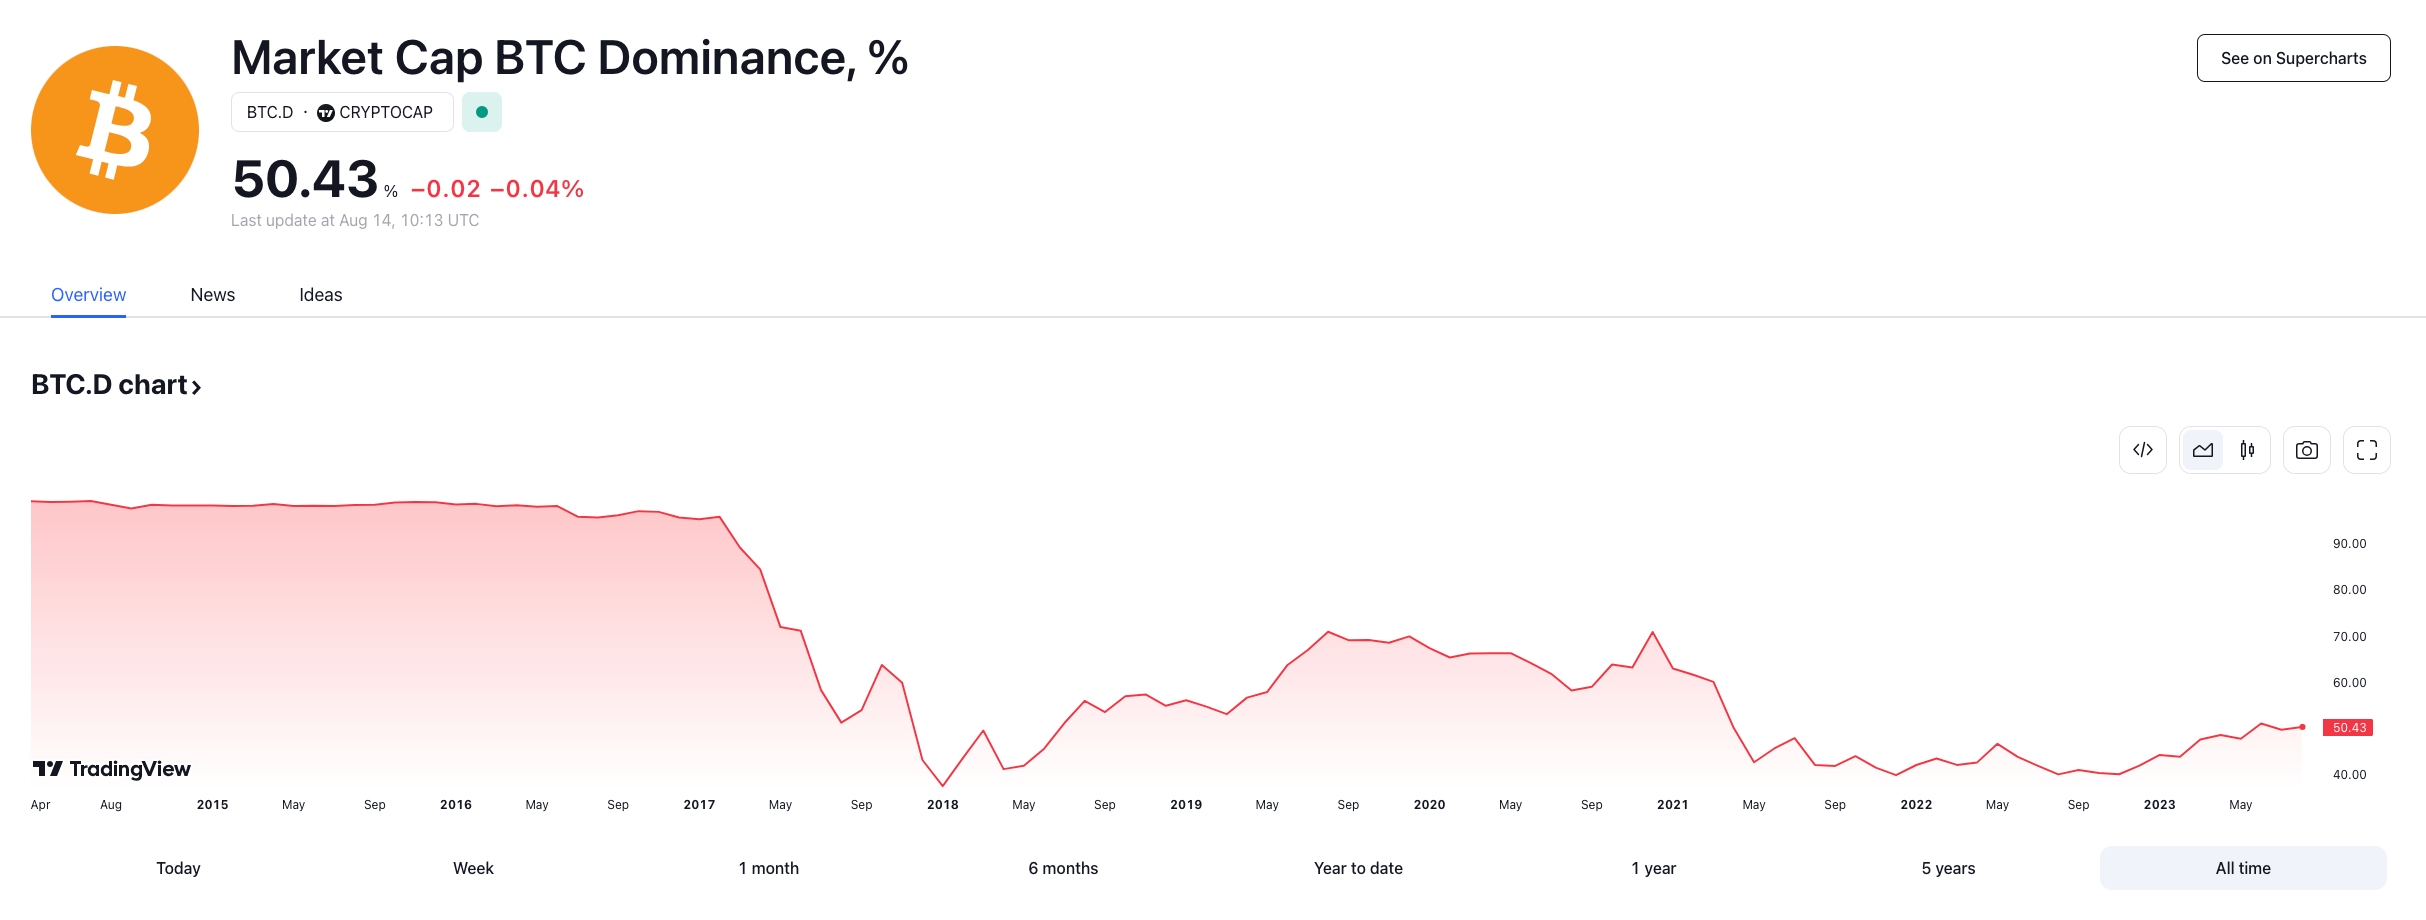
Task: Click the BTC.D CRYPTOCAP symbol badge
Action: pos(341,112)
